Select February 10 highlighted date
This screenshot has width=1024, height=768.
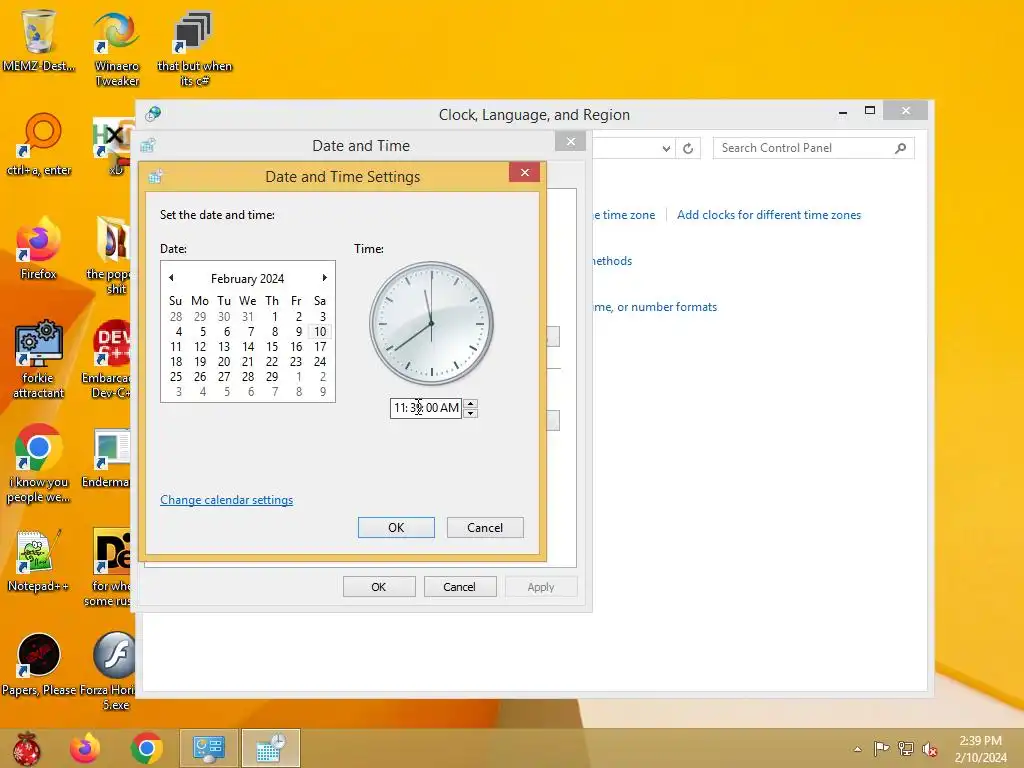(x=320, y=332)
